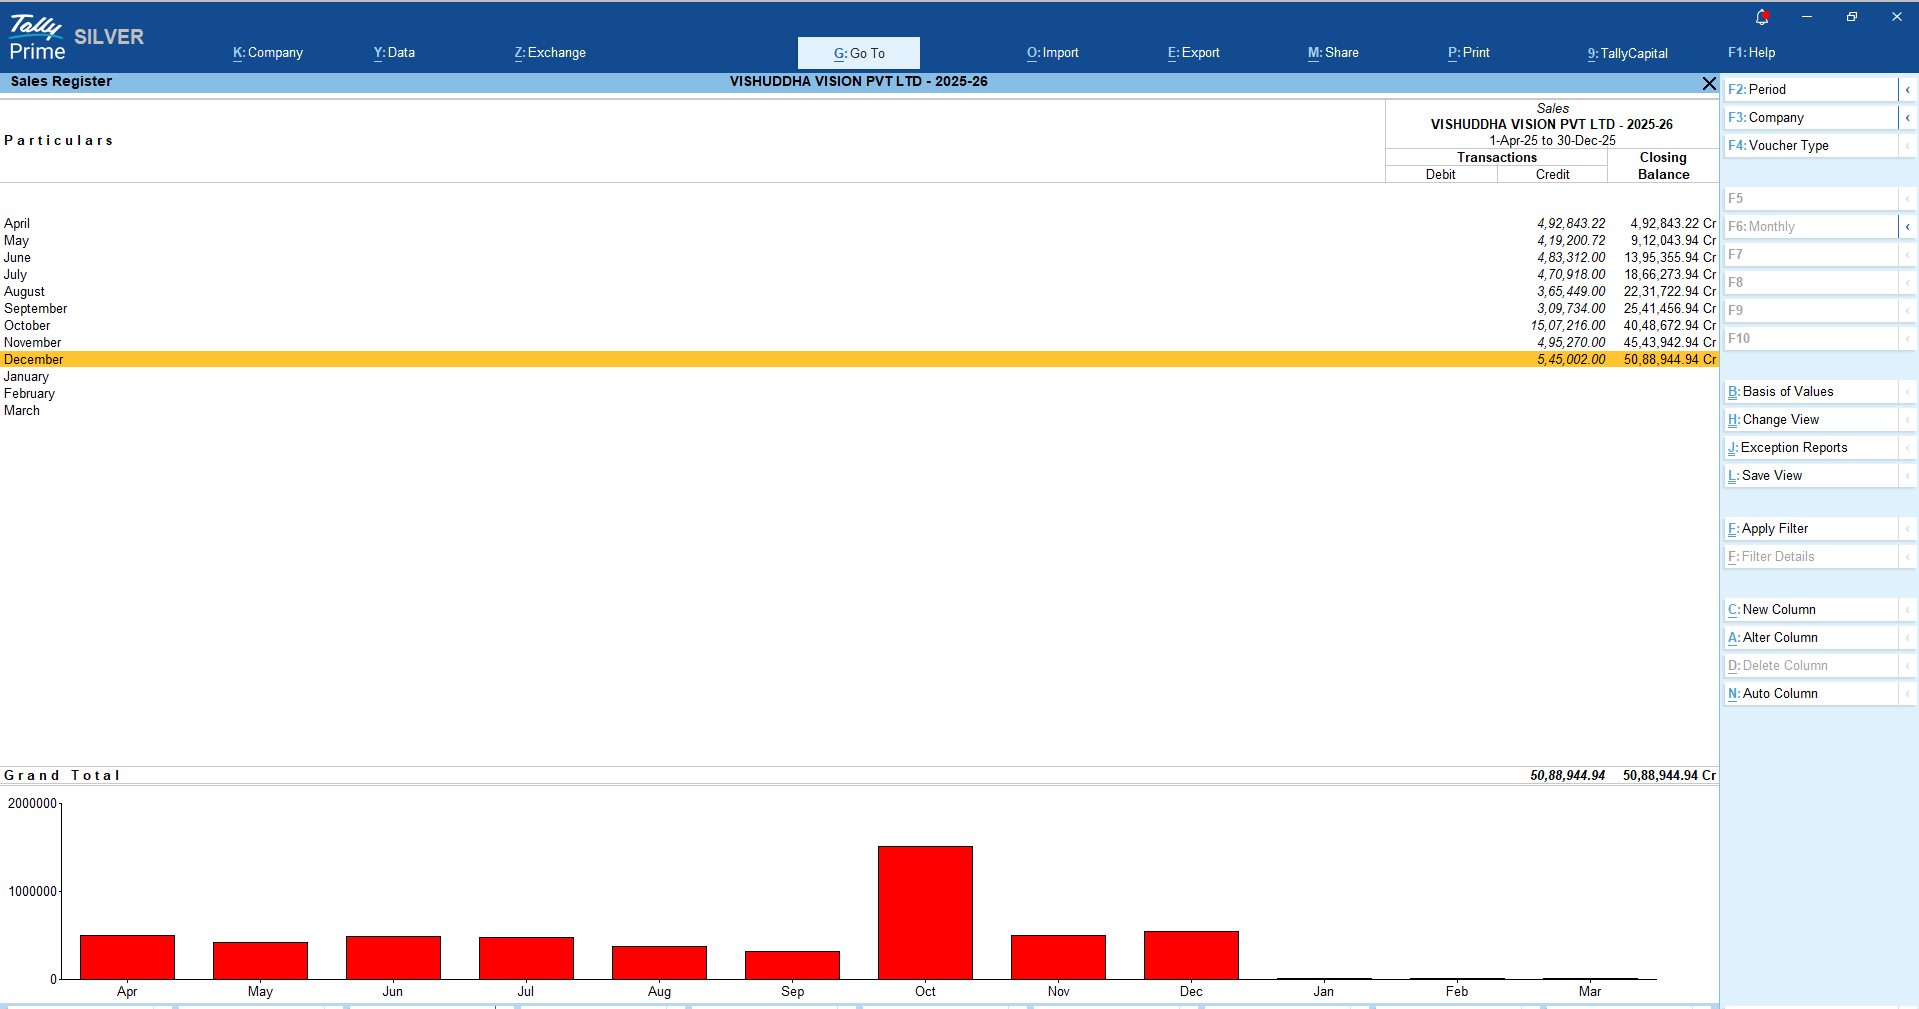Click the TallyPrime logo

click(x=37, y=38)
